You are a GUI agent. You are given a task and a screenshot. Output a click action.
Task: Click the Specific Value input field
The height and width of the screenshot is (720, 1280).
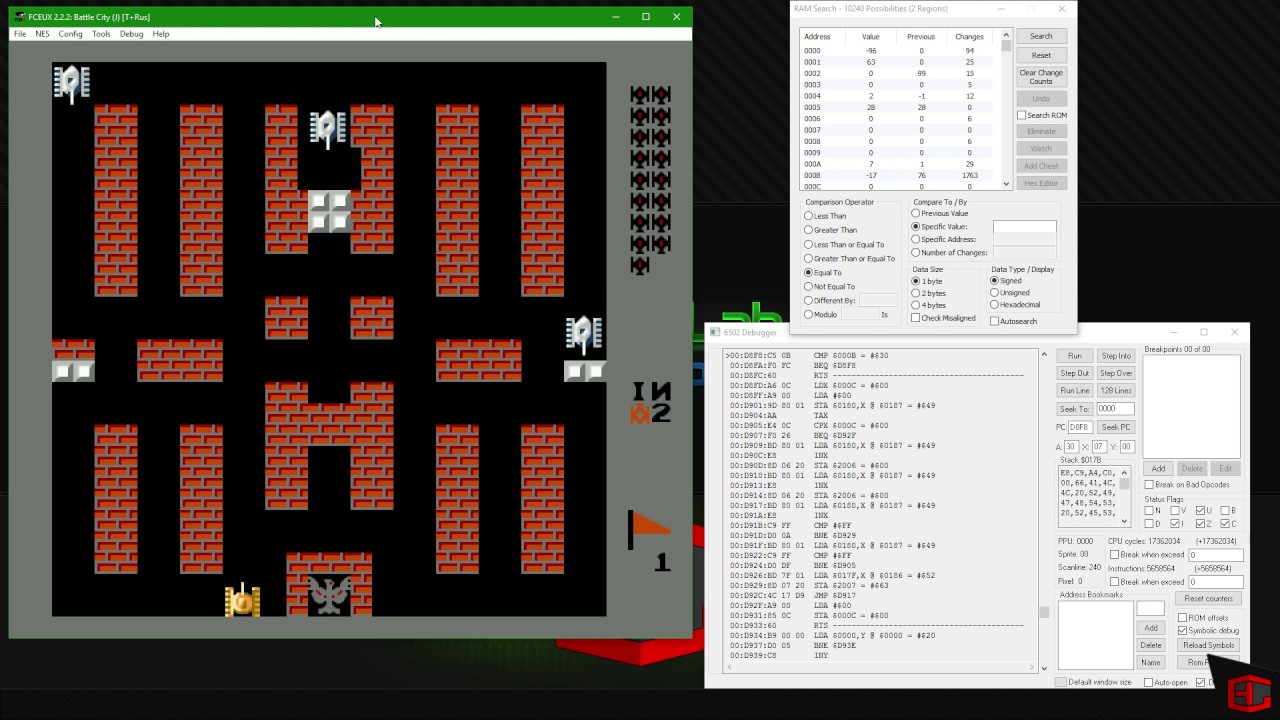(1024, 227)
